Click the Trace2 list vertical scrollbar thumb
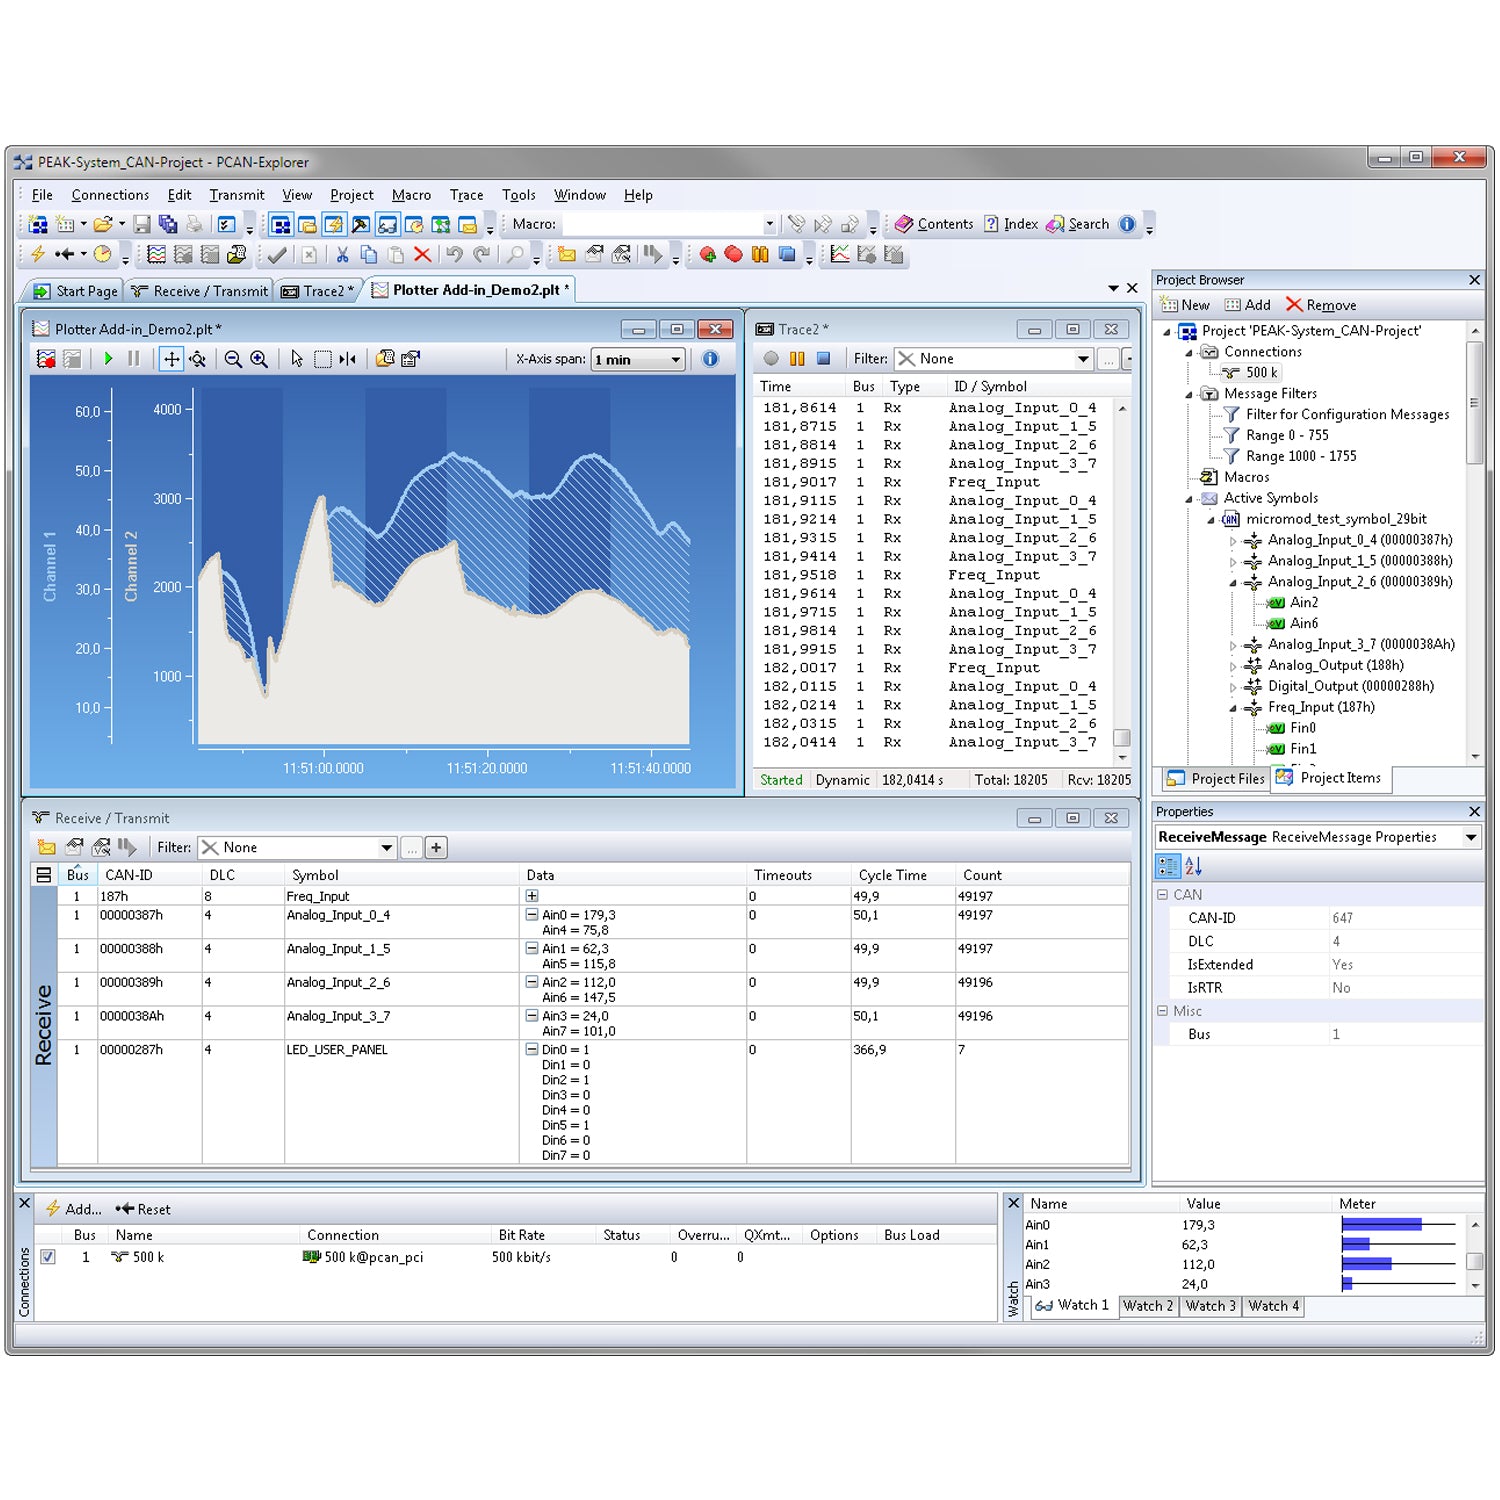Image resolution: width=1500 pixels, height=1500 pixels. coord(1122,737)
